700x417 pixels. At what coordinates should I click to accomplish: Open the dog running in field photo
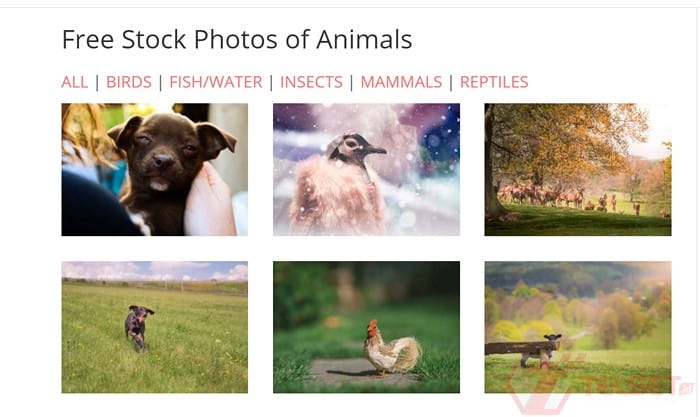pos(154,327)
